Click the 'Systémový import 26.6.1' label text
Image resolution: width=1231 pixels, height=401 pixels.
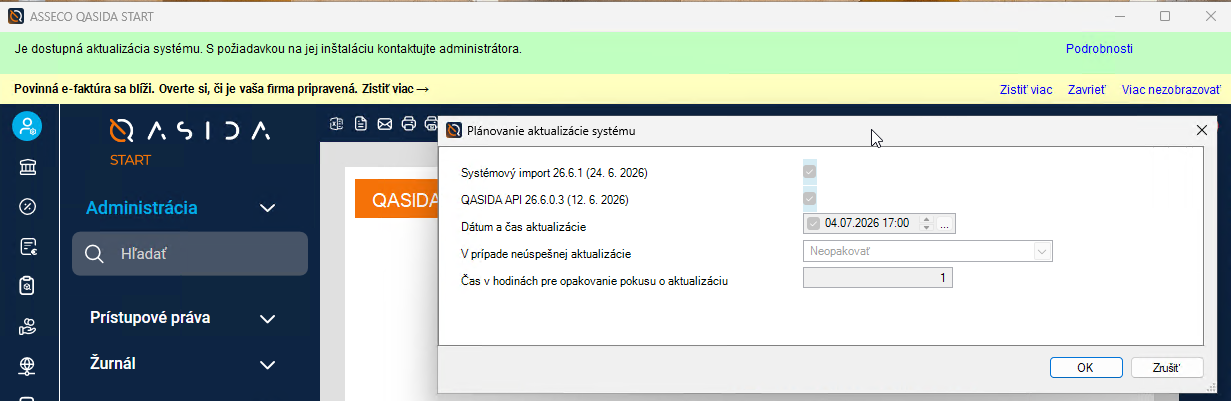(554, 173)
